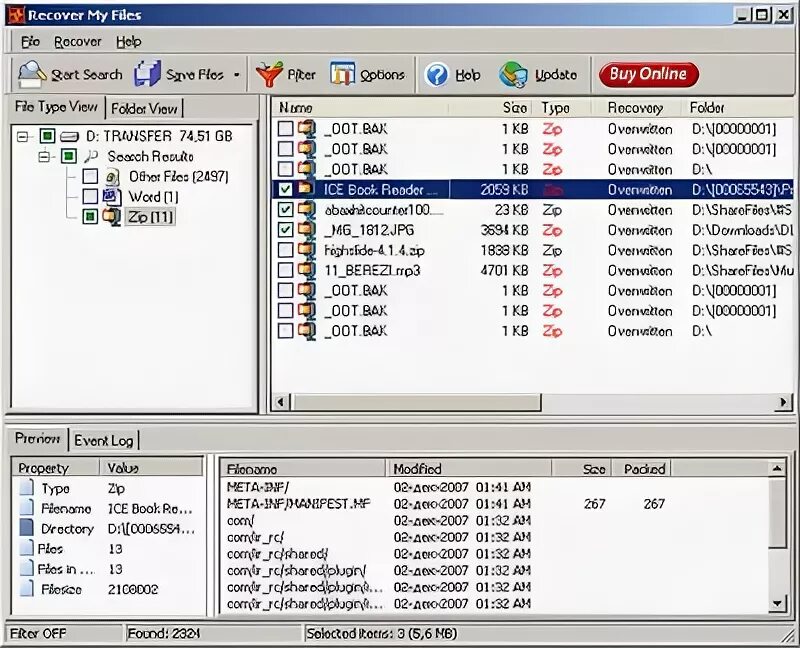Click the Save Files icon
This screenshot has height=648, width=800.
[148, 74]
